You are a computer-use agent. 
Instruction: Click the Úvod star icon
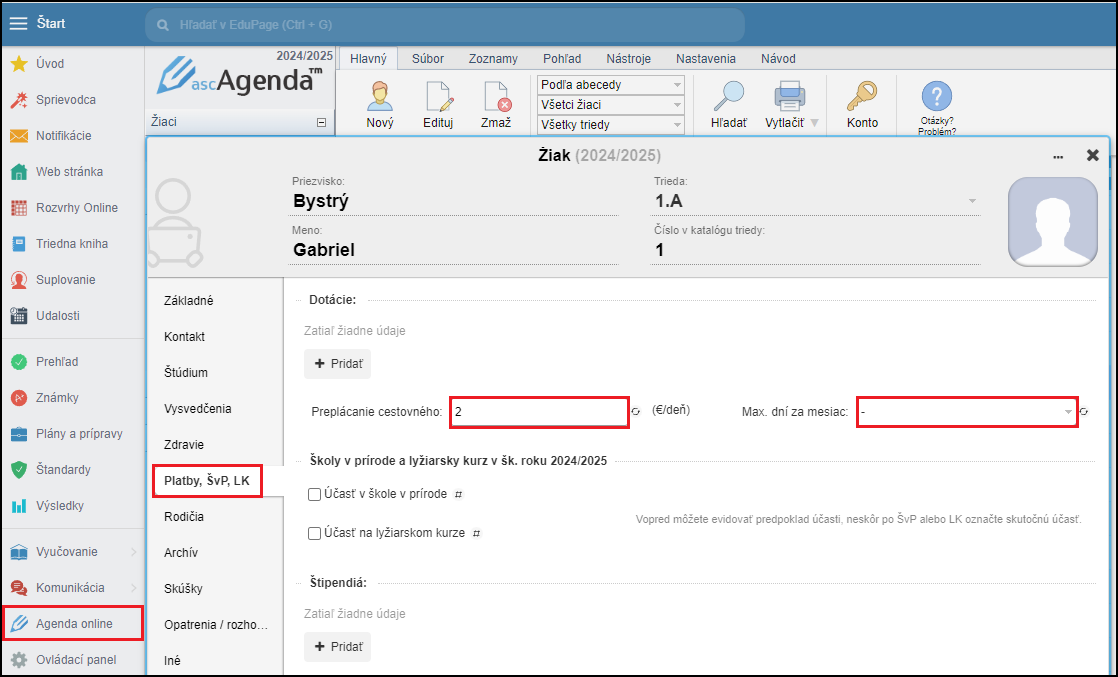tap(19, 64)
